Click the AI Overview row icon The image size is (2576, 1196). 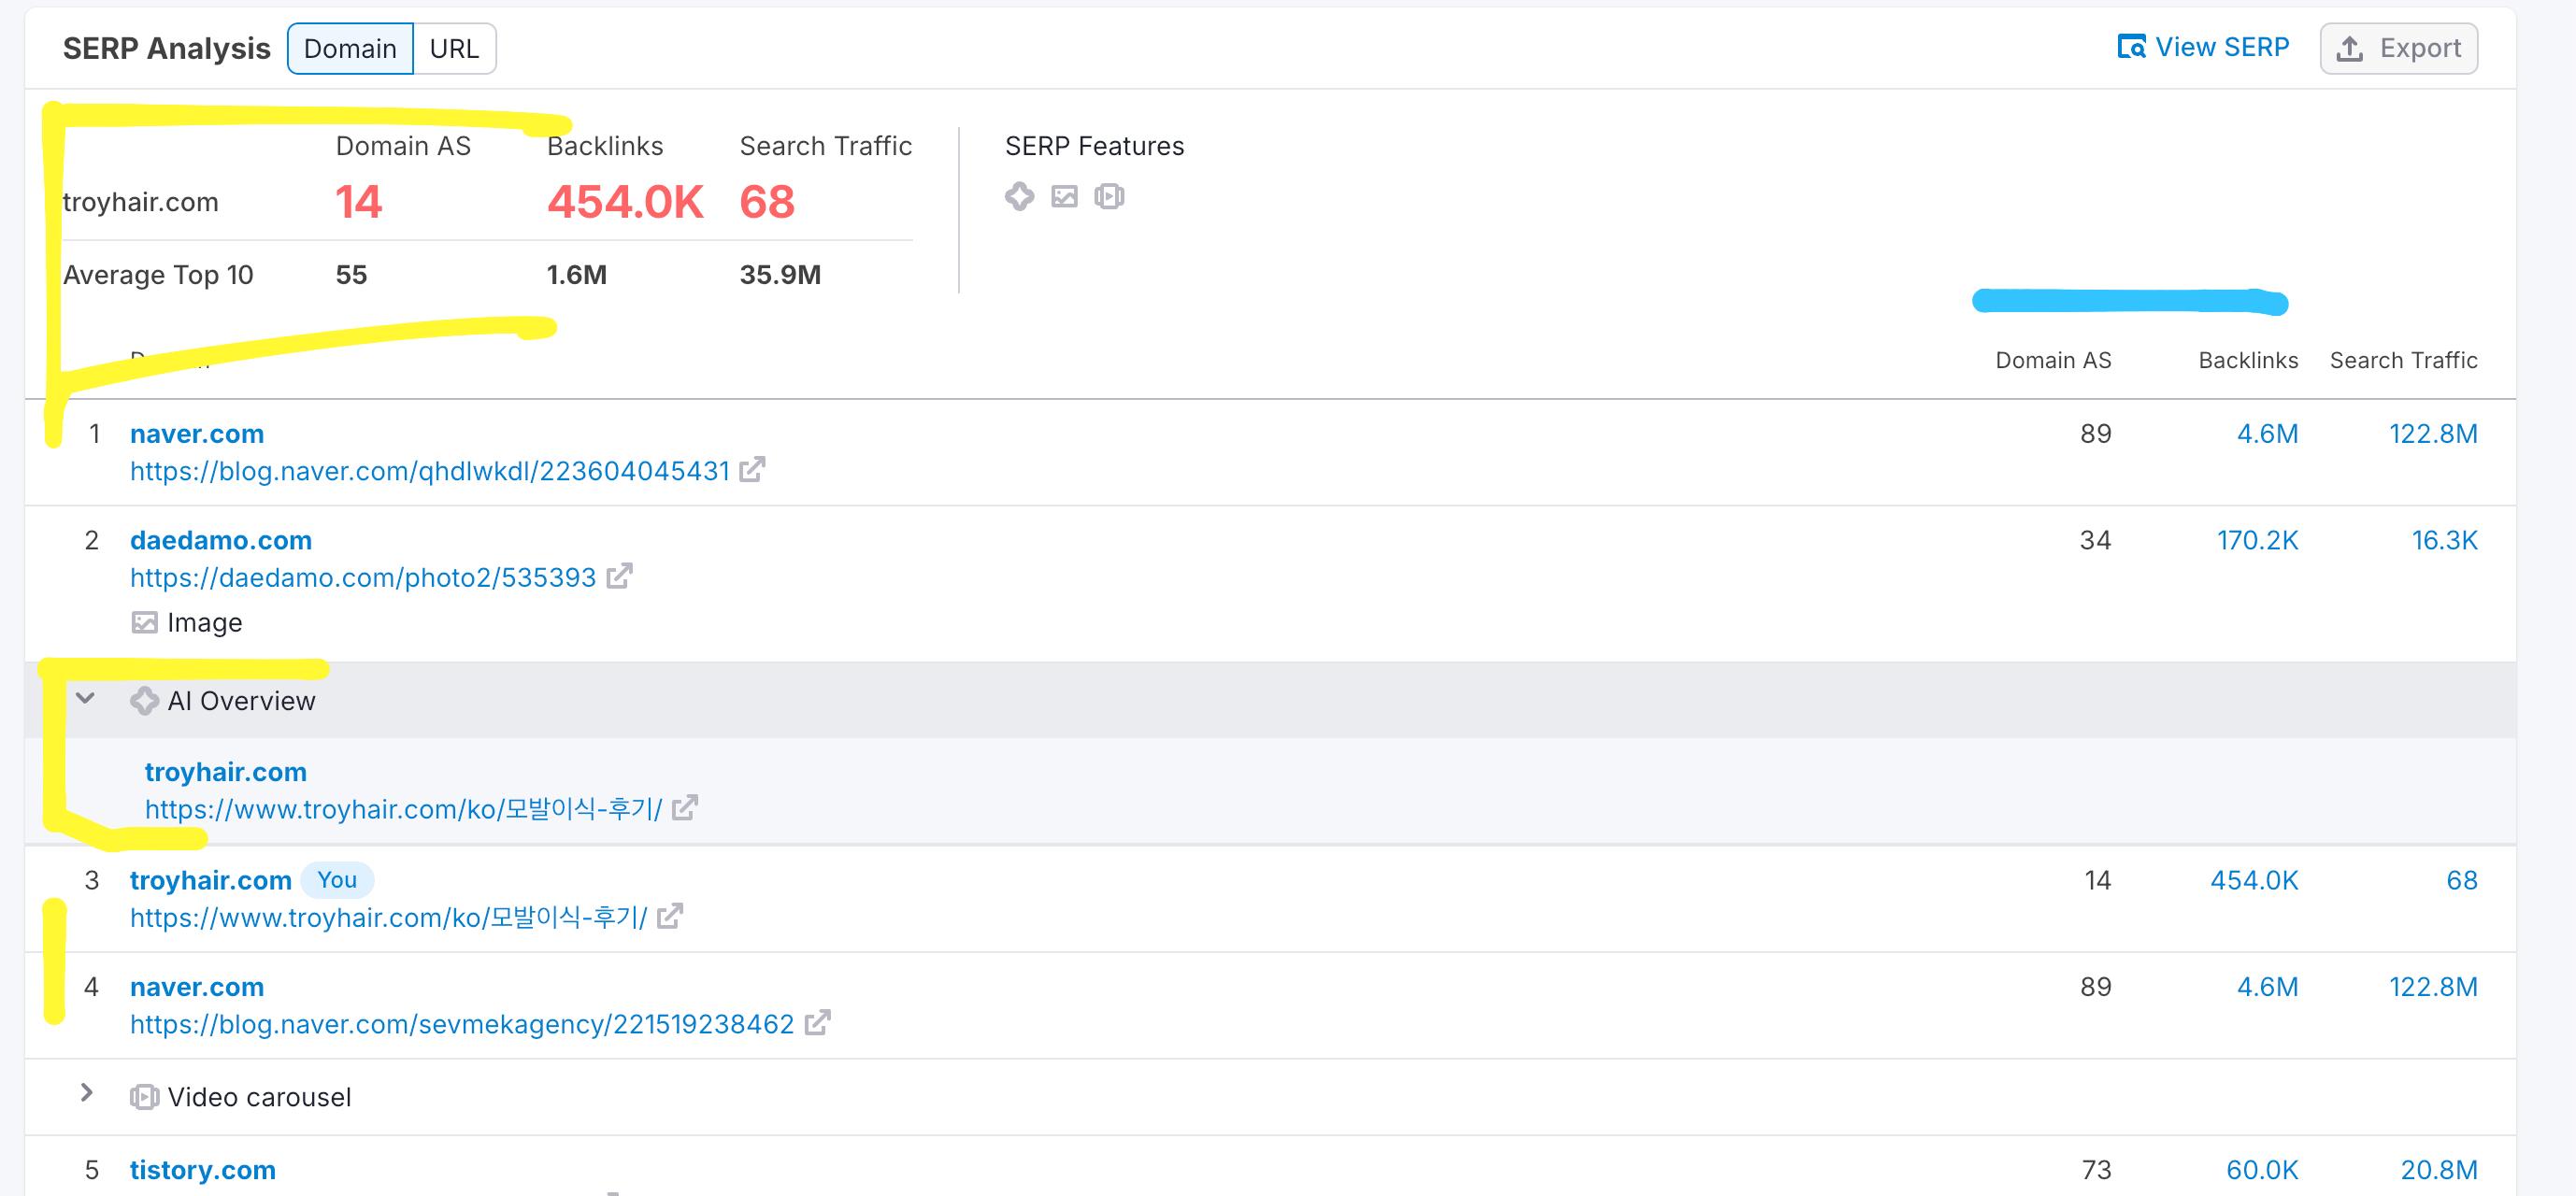click(144, 701)
